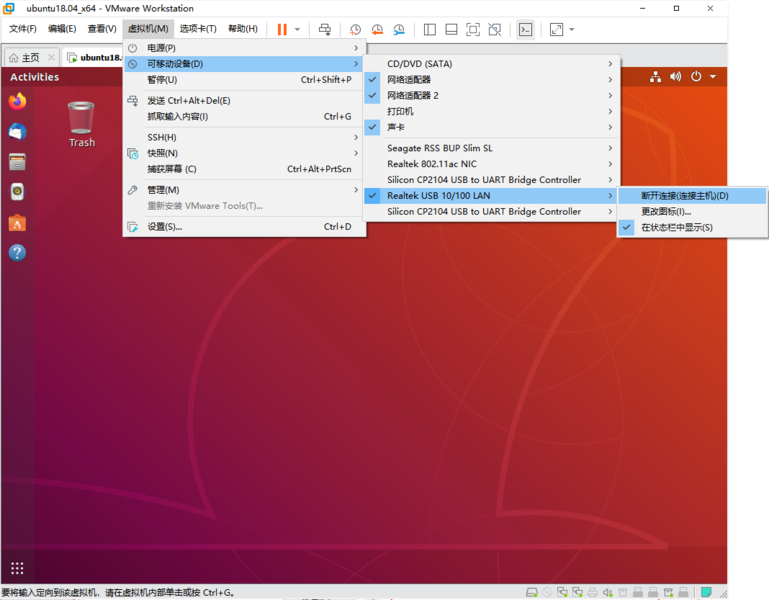
Task: Open the 文件(F) menu
Action: [23, 28]
